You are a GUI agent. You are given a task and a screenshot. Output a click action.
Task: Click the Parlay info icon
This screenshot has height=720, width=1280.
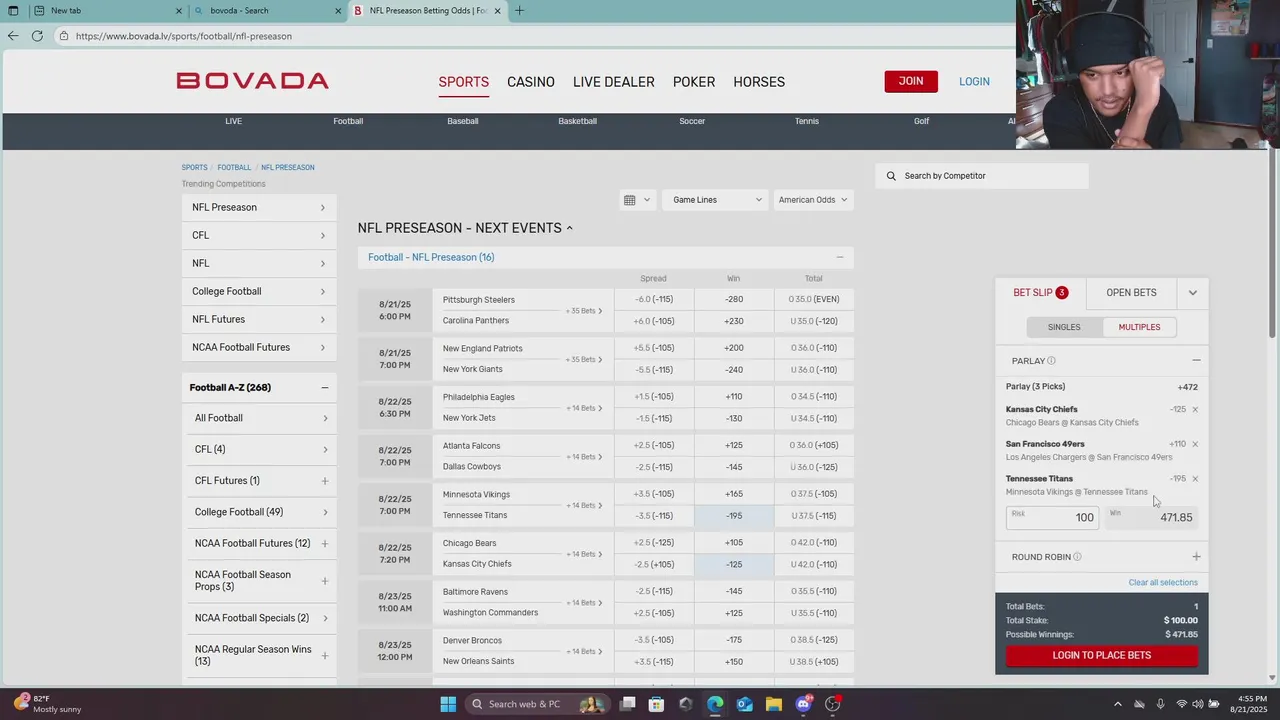click(x=1051, y=361)
